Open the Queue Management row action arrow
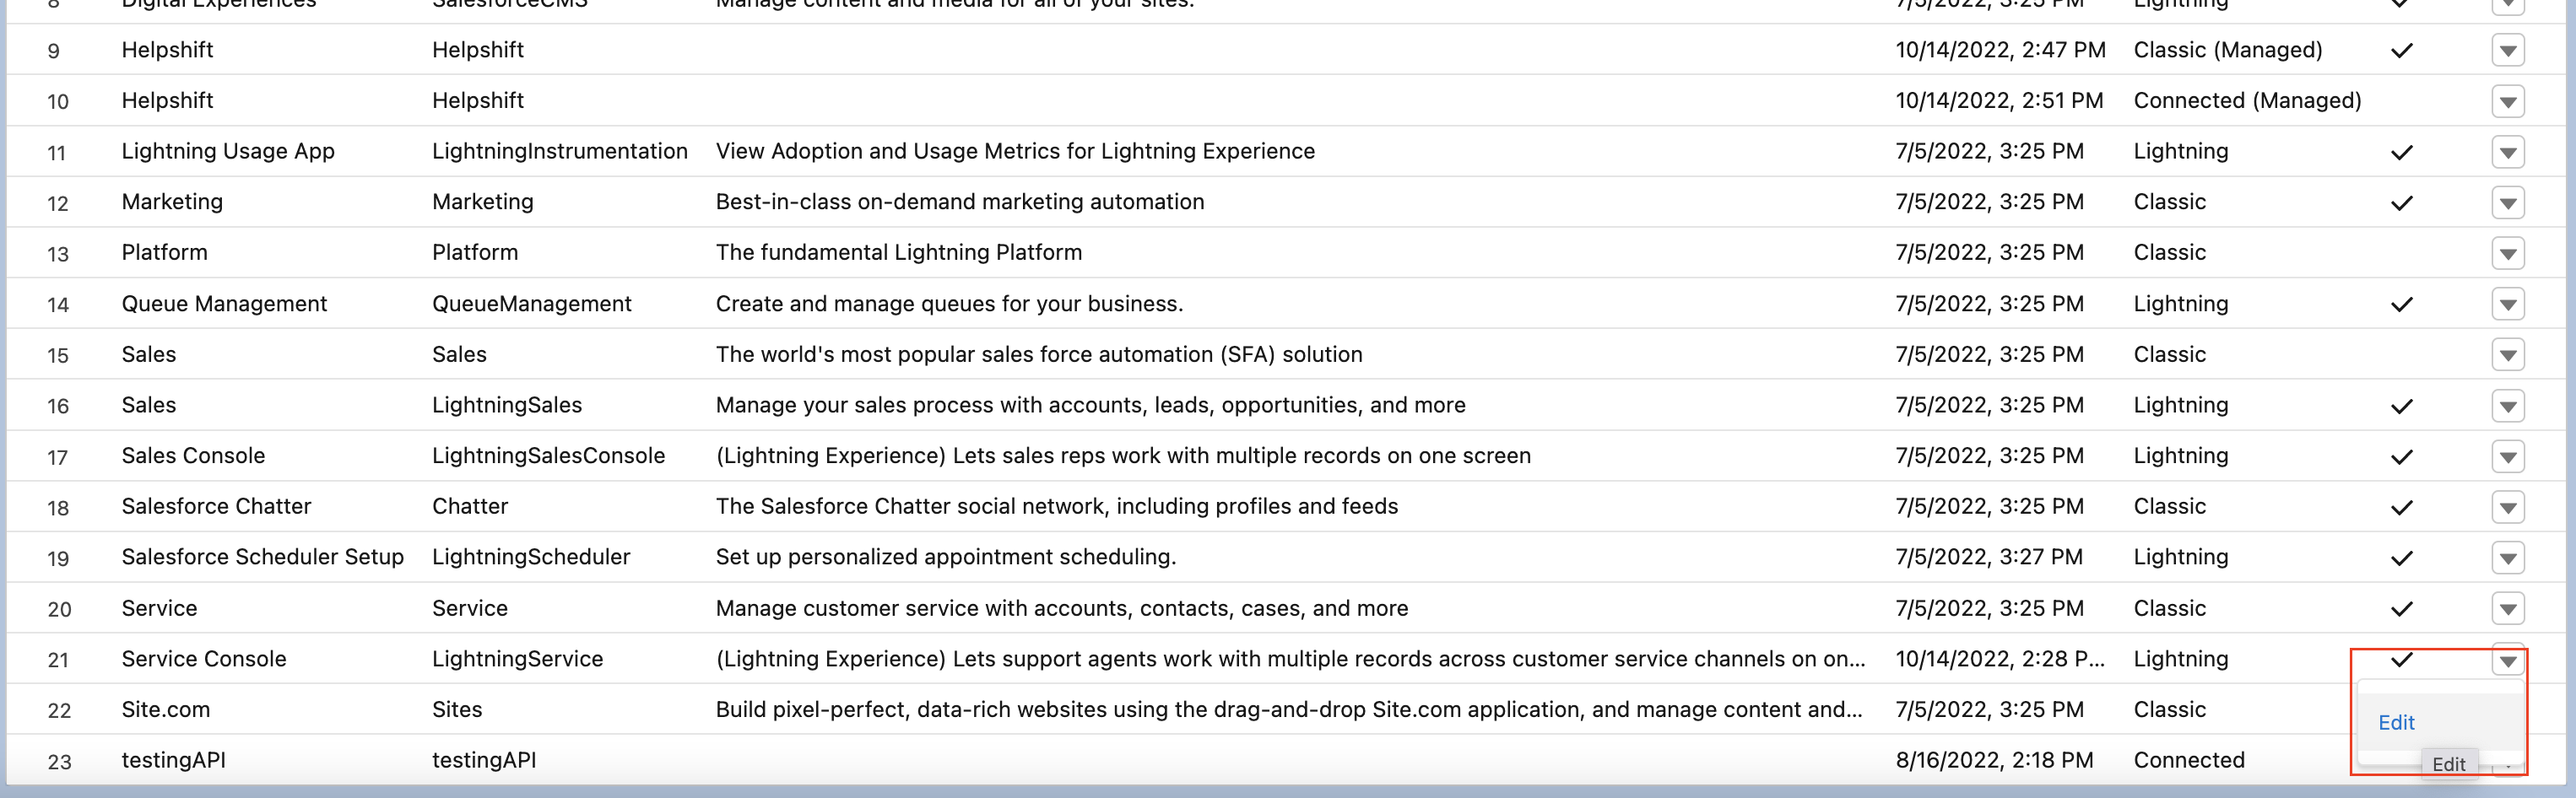This screenshot has width=2576, height=798. coord(2507,304)
